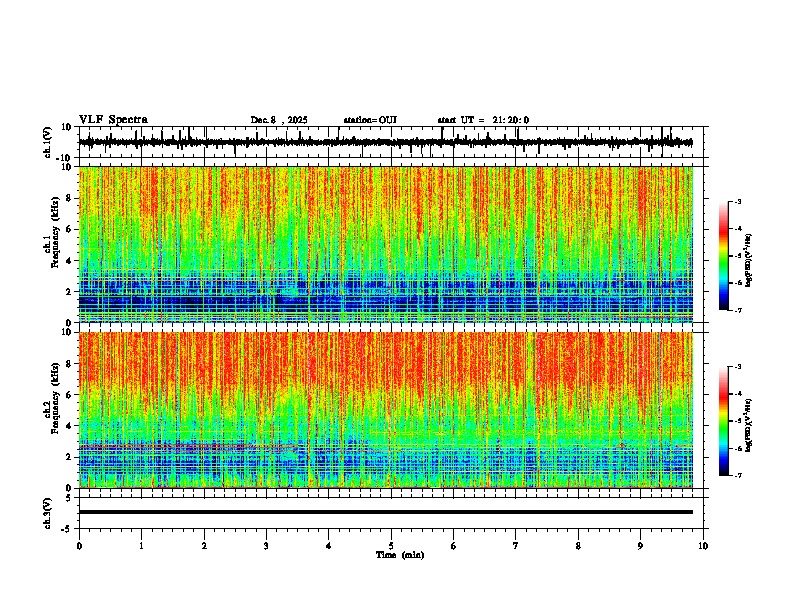
Task: Click time axis tick label "8"
Action: point(578,546)
